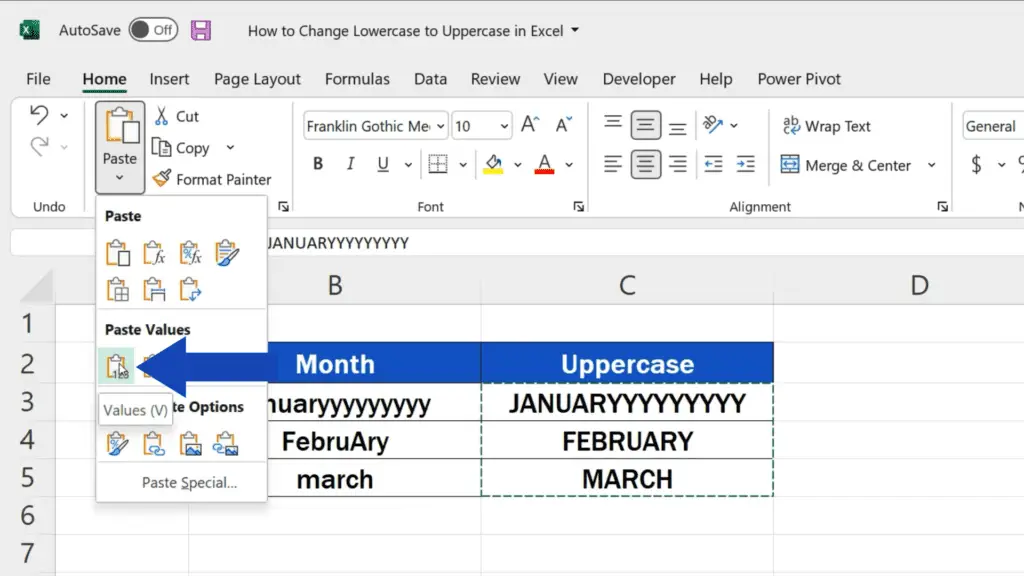Switch to the Page Layout tab

click(257, 79)
